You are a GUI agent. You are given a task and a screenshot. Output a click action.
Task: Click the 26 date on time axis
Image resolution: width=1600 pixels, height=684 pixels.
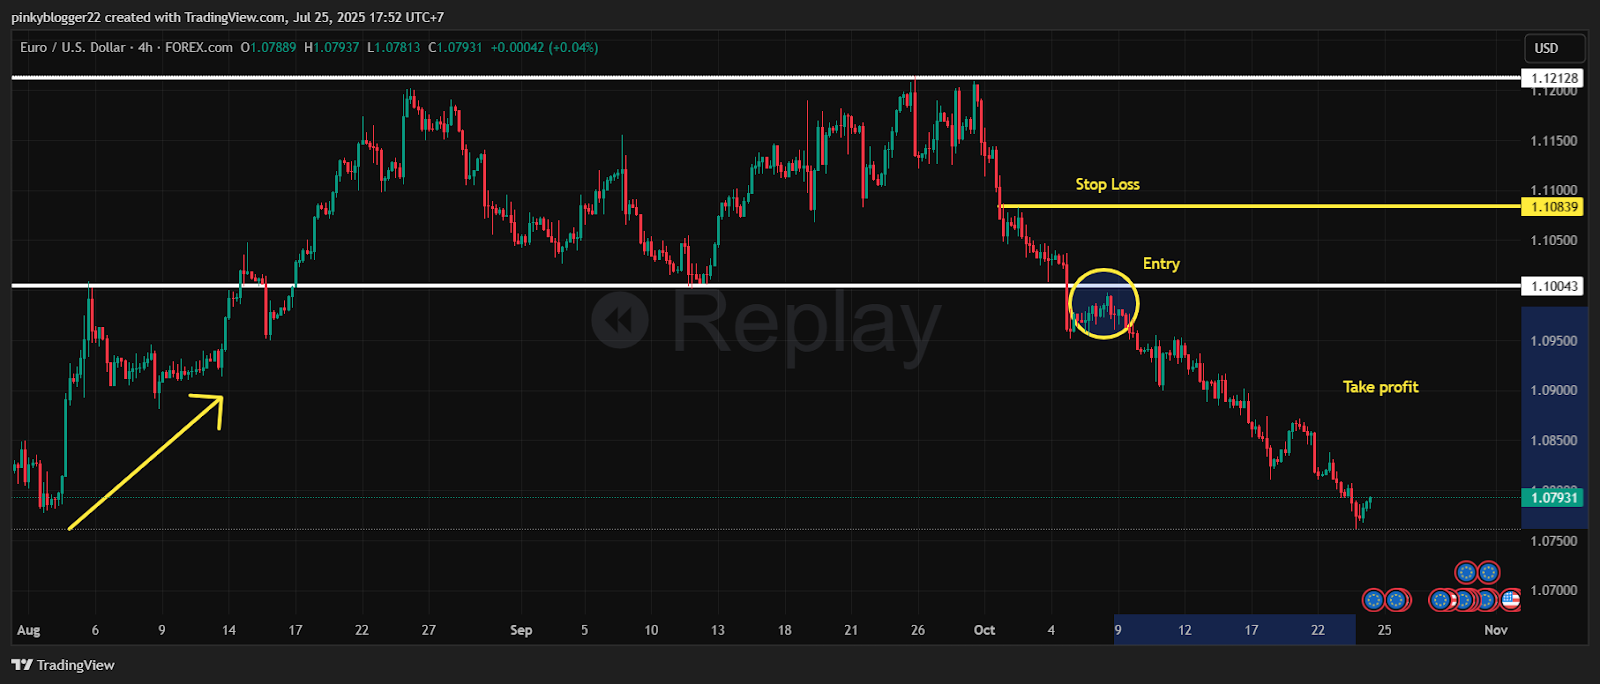pyautogui.click(x=918, y=630)
